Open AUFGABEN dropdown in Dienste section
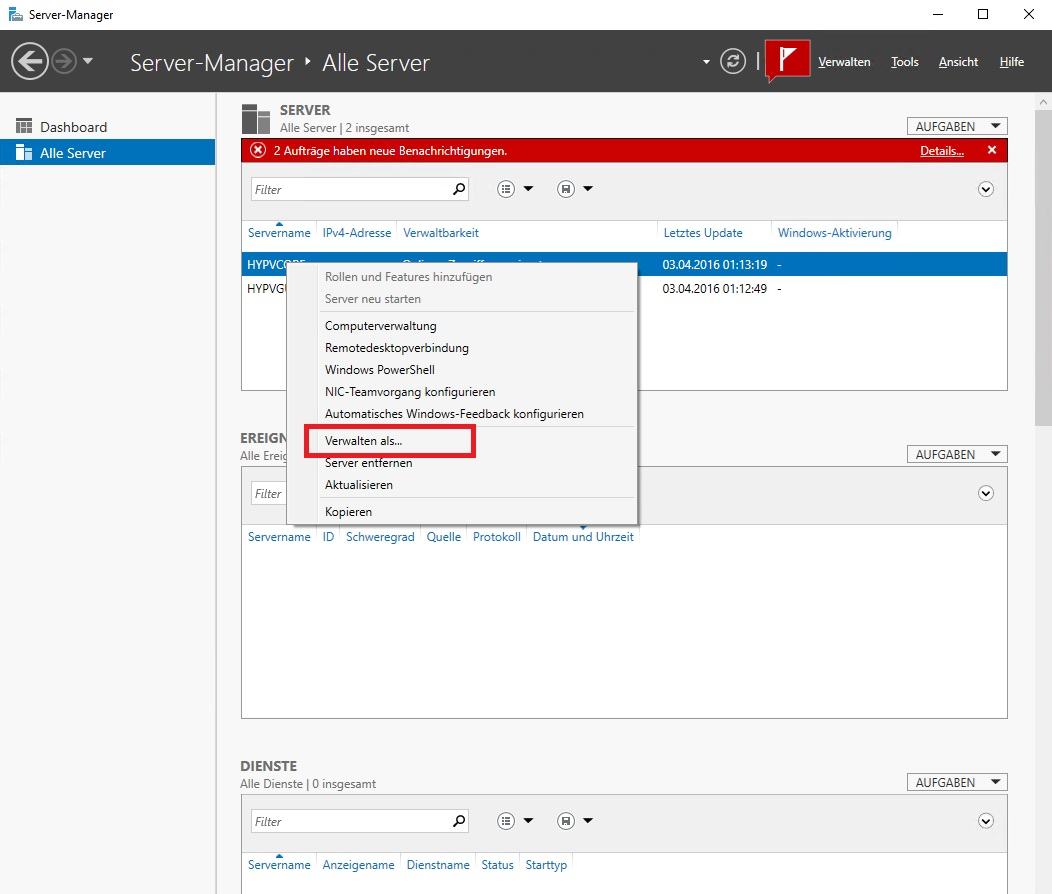The height and width of the screenshot is (894, 1052). tap(957, 782)
